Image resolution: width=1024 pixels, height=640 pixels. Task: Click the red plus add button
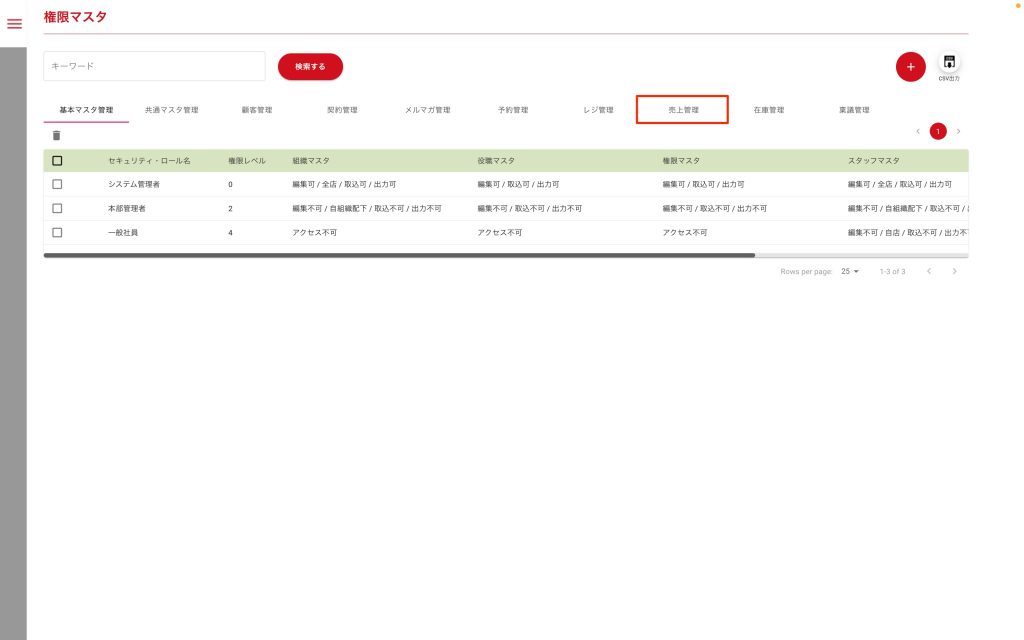click(x=910, y=66)
